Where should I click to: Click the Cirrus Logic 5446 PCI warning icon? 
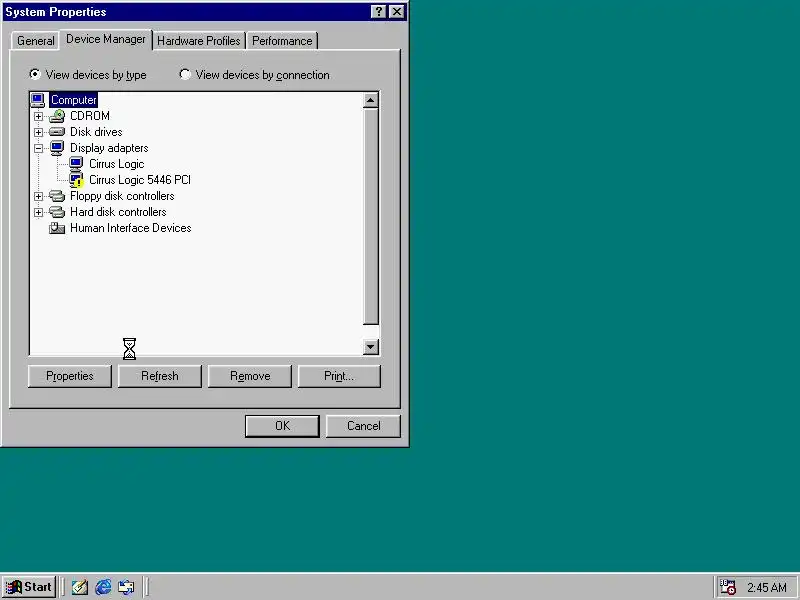pyautogui.click(x=76, y=180)
